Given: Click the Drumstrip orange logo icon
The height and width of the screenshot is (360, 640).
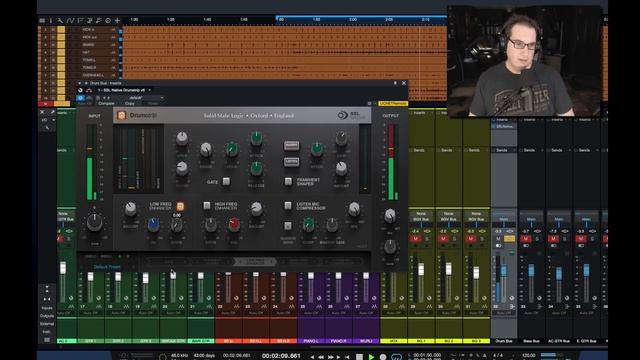Looking at the screenshot, I should click(122, 116).
